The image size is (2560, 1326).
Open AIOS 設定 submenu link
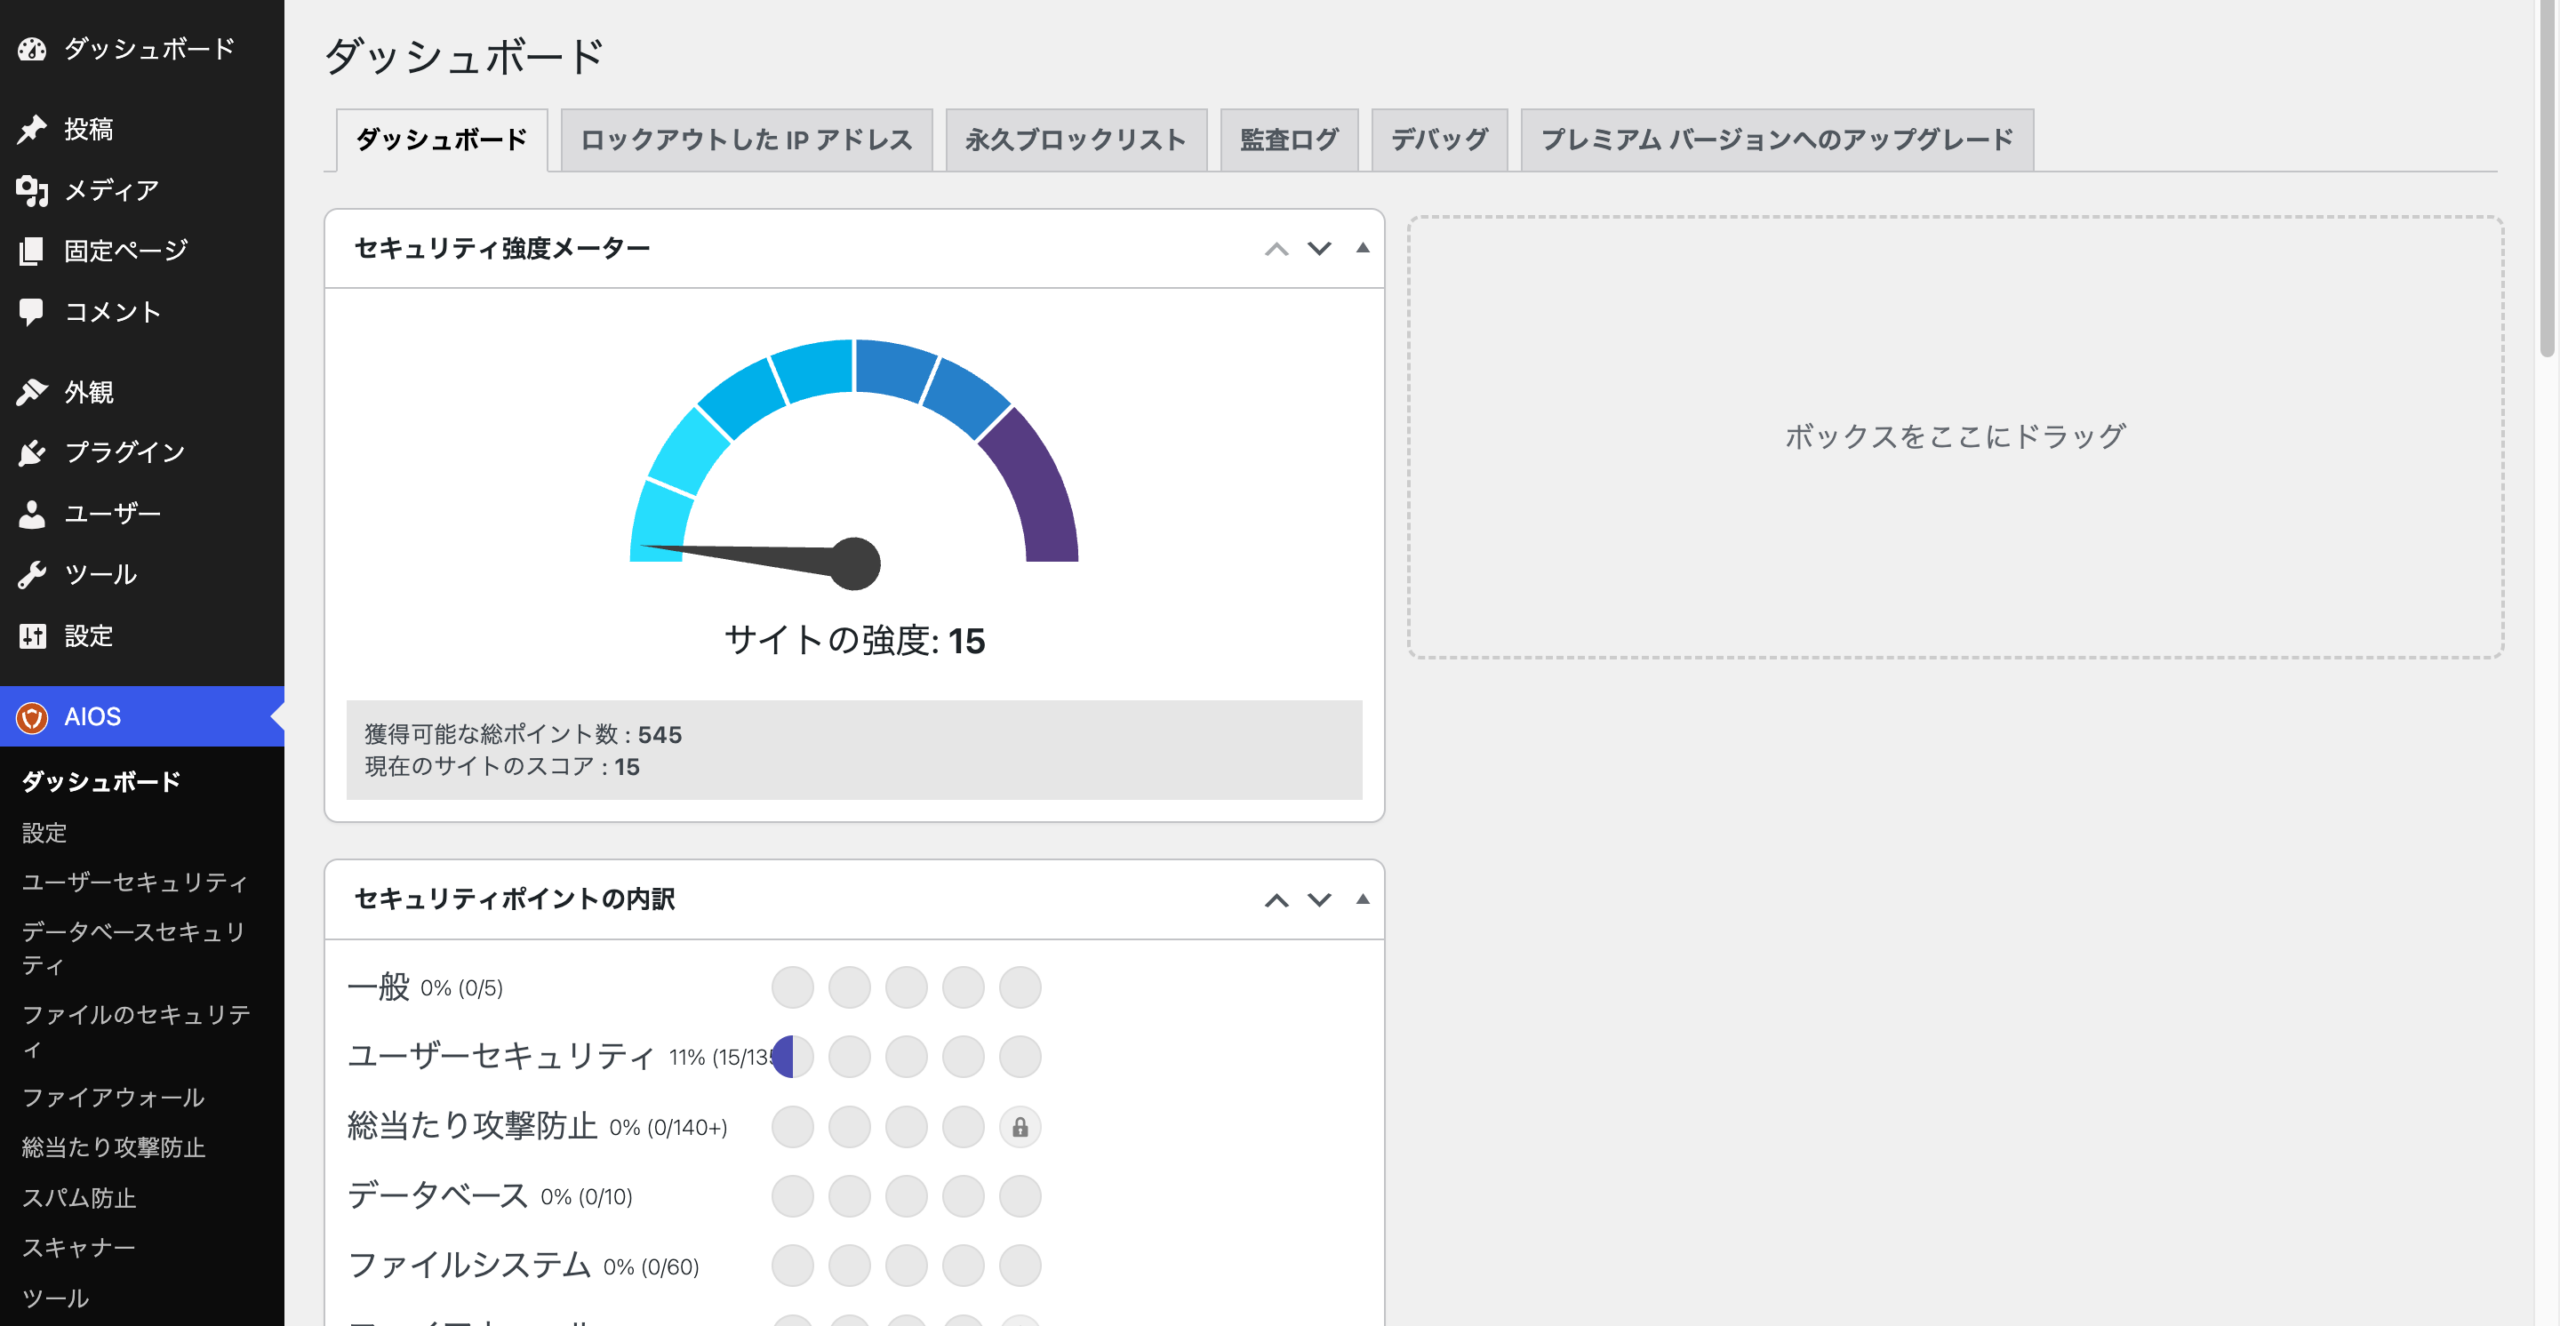pyautogui.click(x=44, y=832)
